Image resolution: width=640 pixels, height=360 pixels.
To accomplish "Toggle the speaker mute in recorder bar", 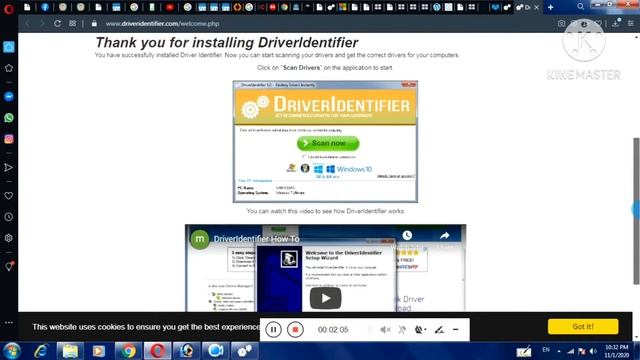I will [385, 329].
